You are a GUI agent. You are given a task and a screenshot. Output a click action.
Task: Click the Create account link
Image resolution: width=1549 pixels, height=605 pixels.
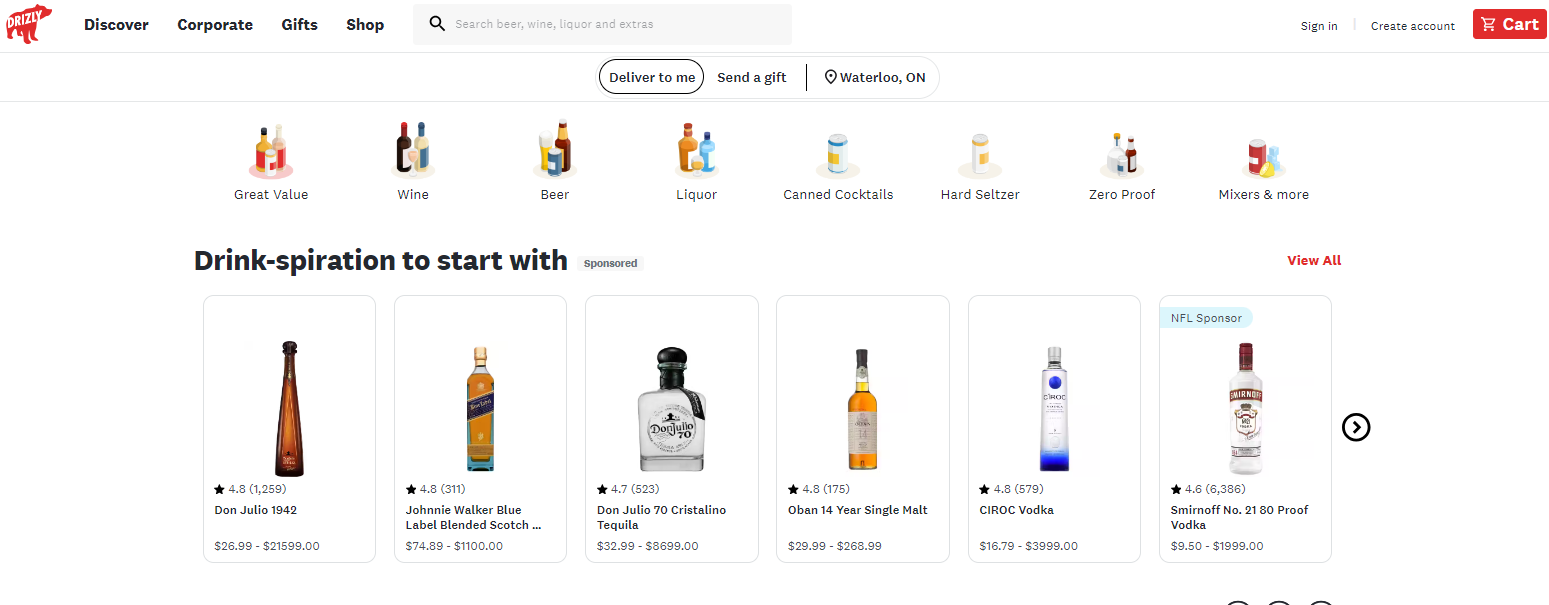[x=1413, y=26]
